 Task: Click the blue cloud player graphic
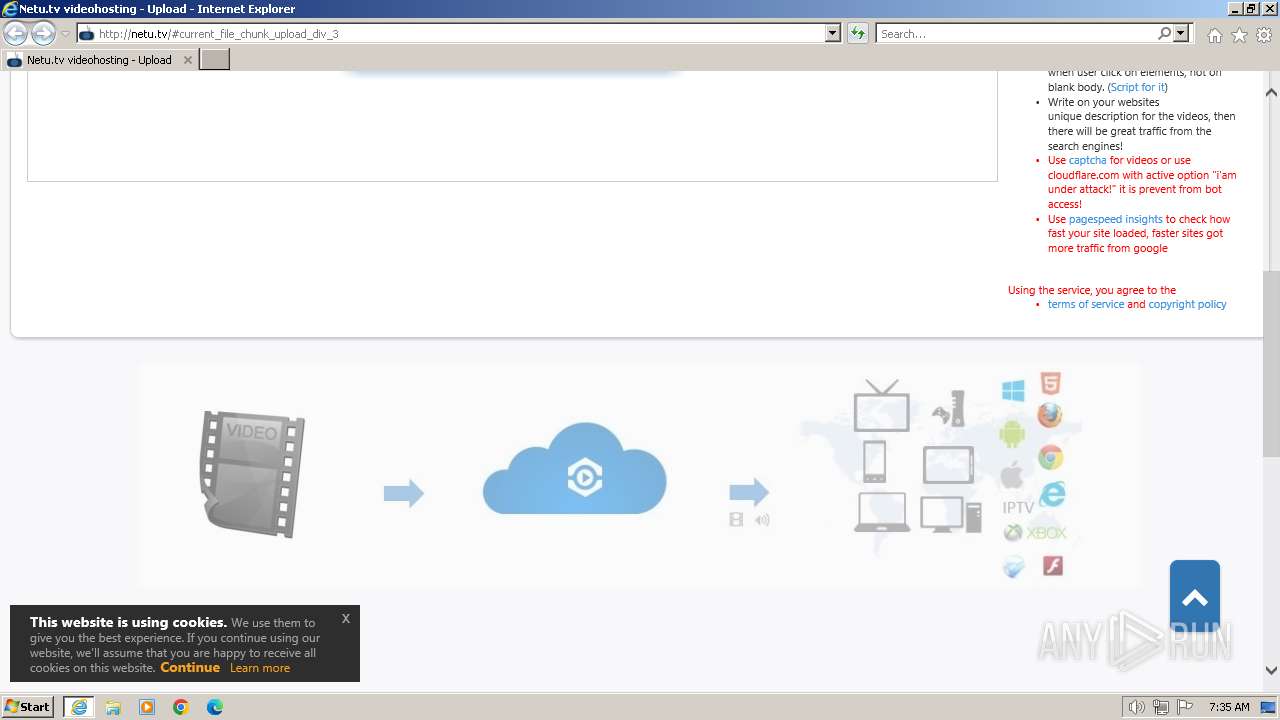coord(575,469)
